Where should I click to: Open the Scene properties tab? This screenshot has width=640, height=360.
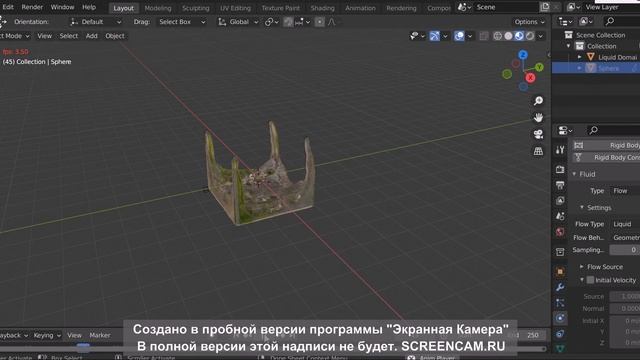click(560, 216)
